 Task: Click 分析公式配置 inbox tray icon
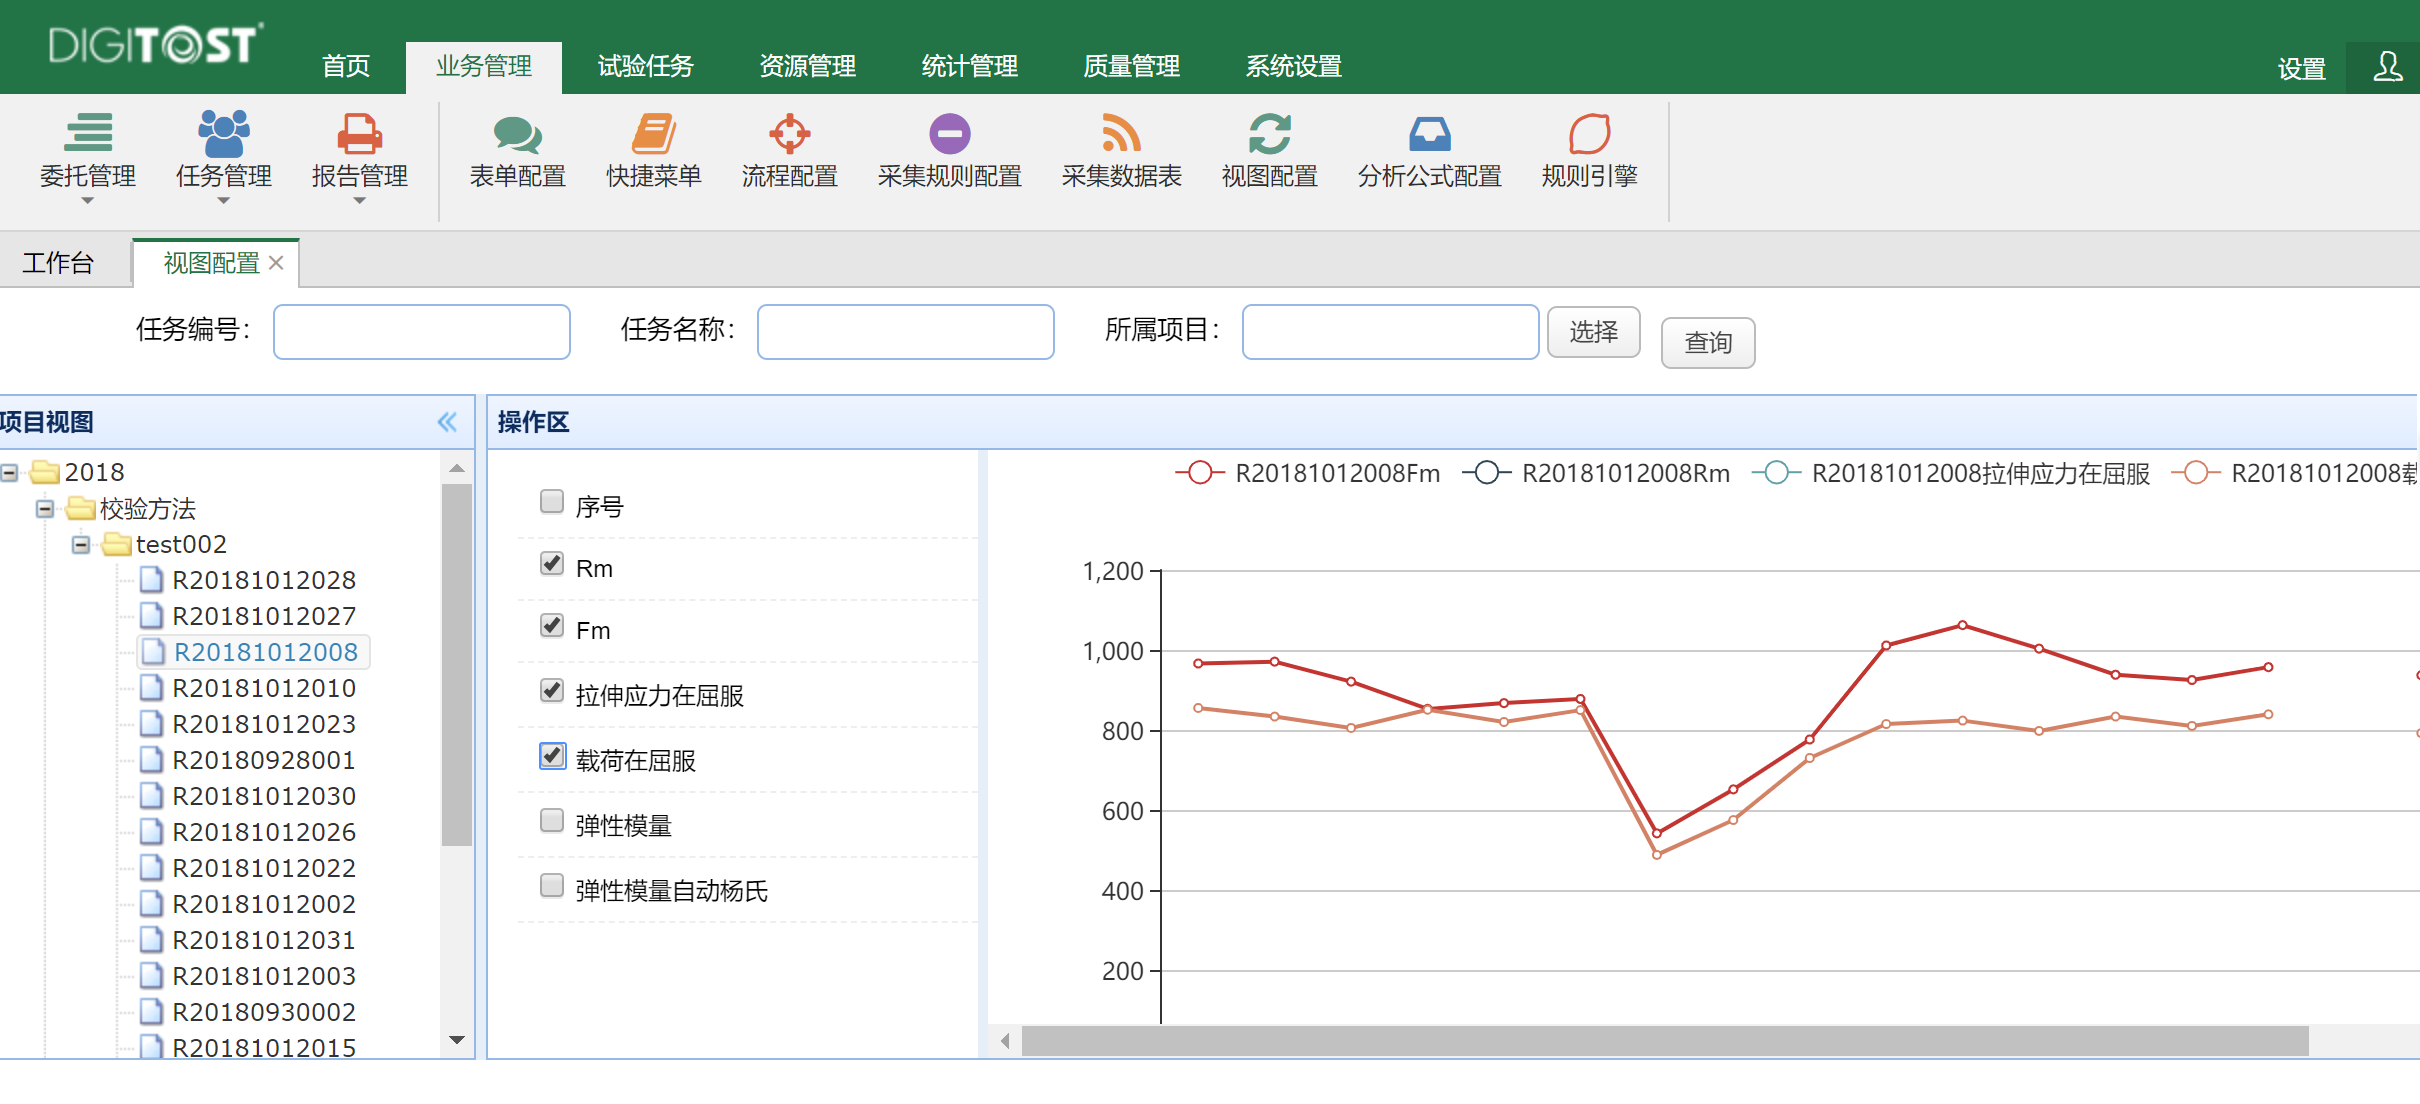point(1429,134)
